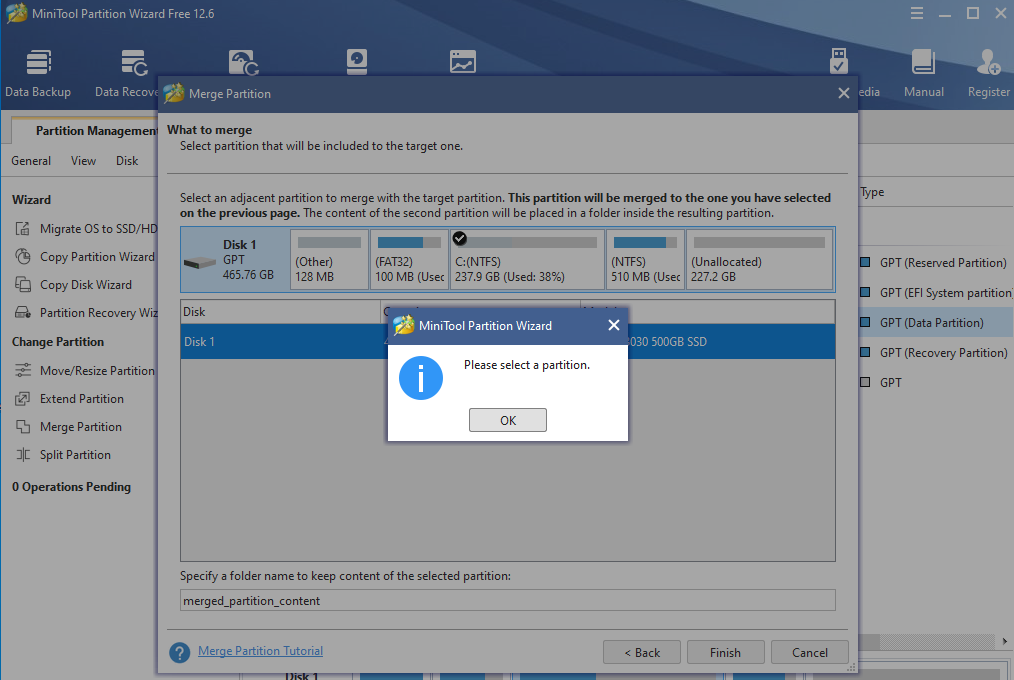Choose Split Partition in sidebar

(75, 454)
